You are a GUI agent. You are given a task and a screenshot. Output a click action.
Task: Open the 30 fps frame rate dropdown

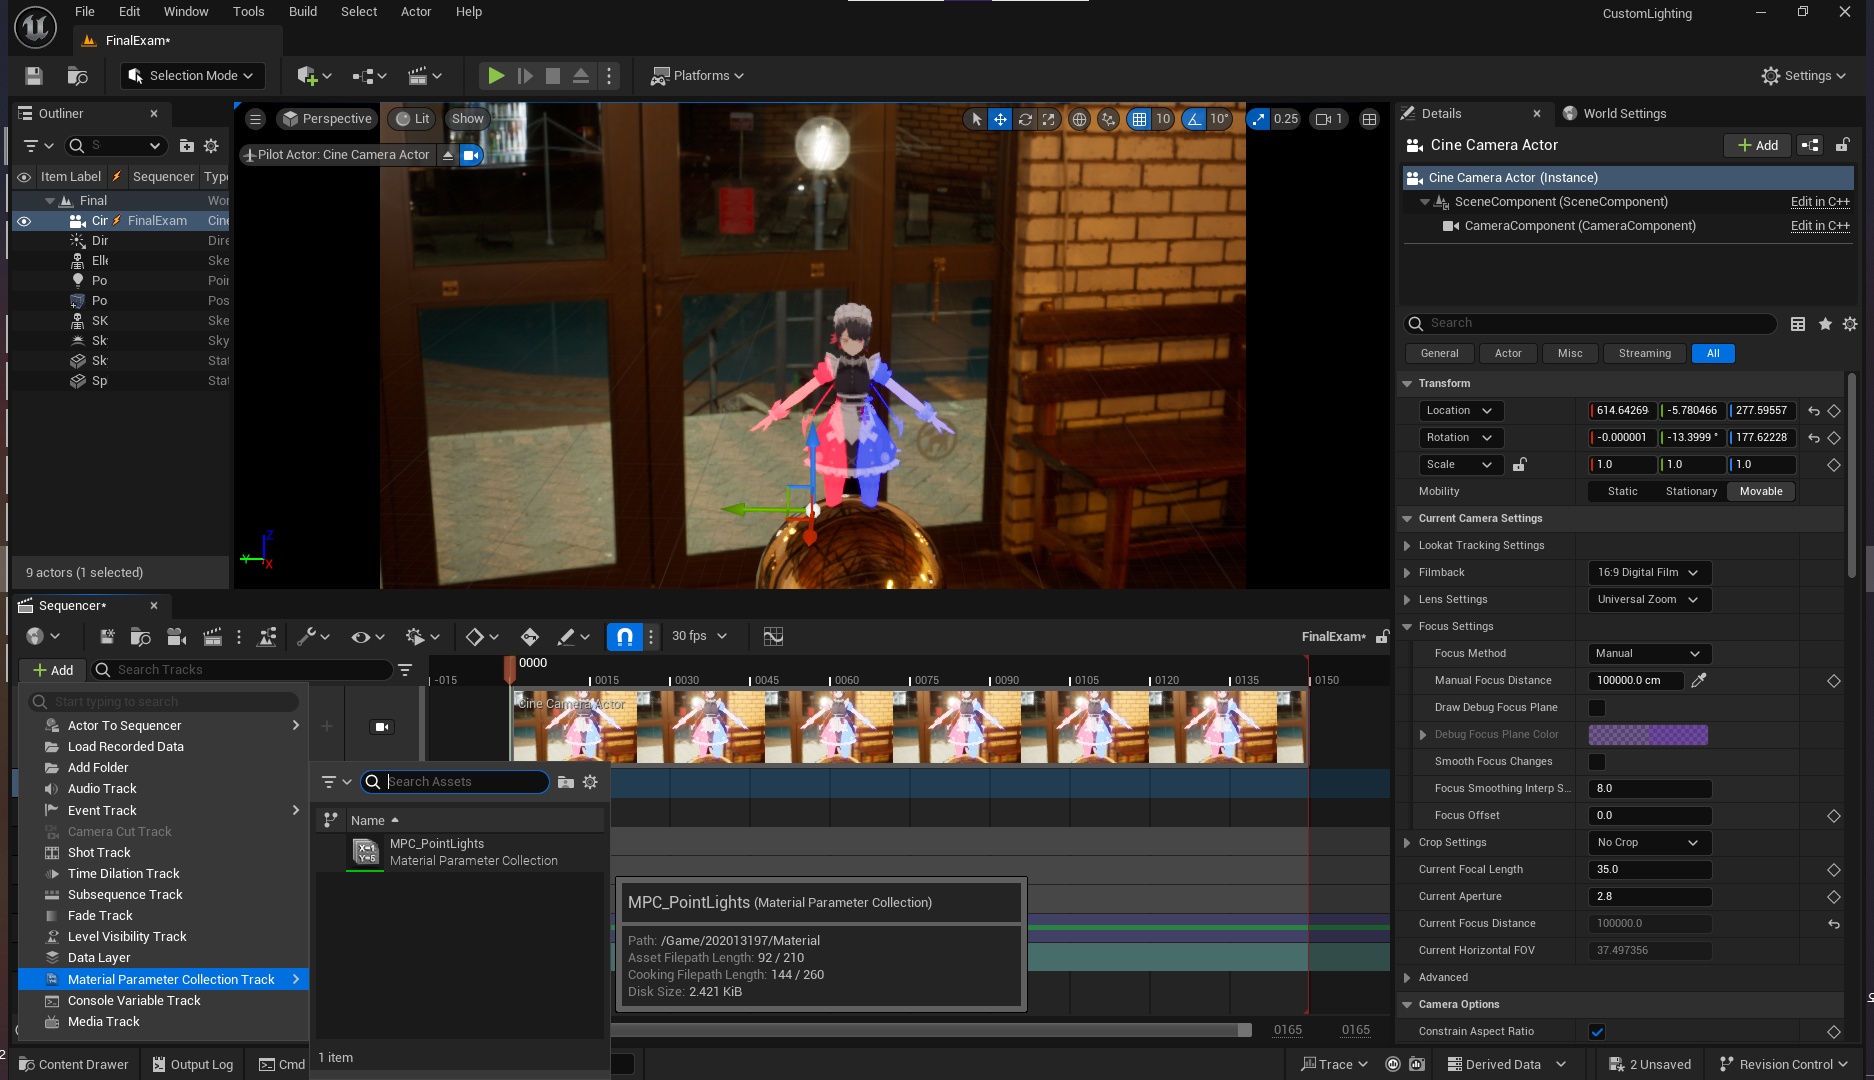point(699,636)
